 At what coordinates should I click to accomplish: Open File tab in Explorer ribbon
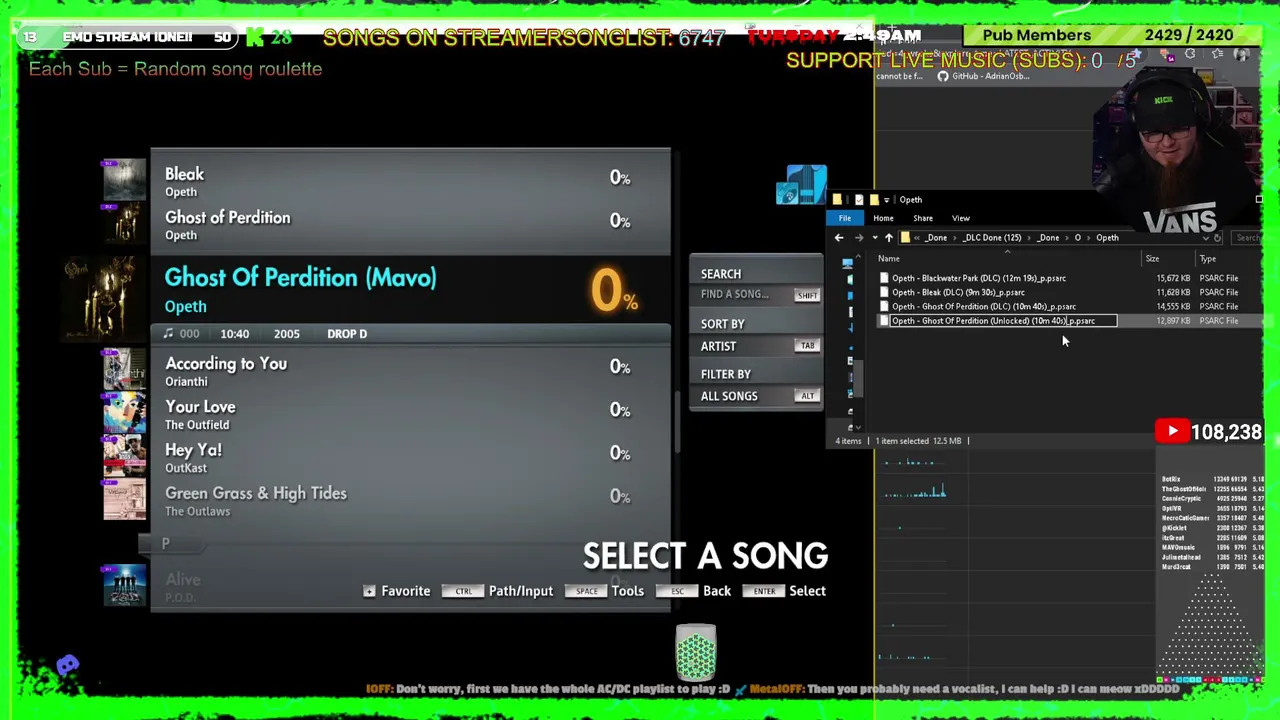click(845, 218)
